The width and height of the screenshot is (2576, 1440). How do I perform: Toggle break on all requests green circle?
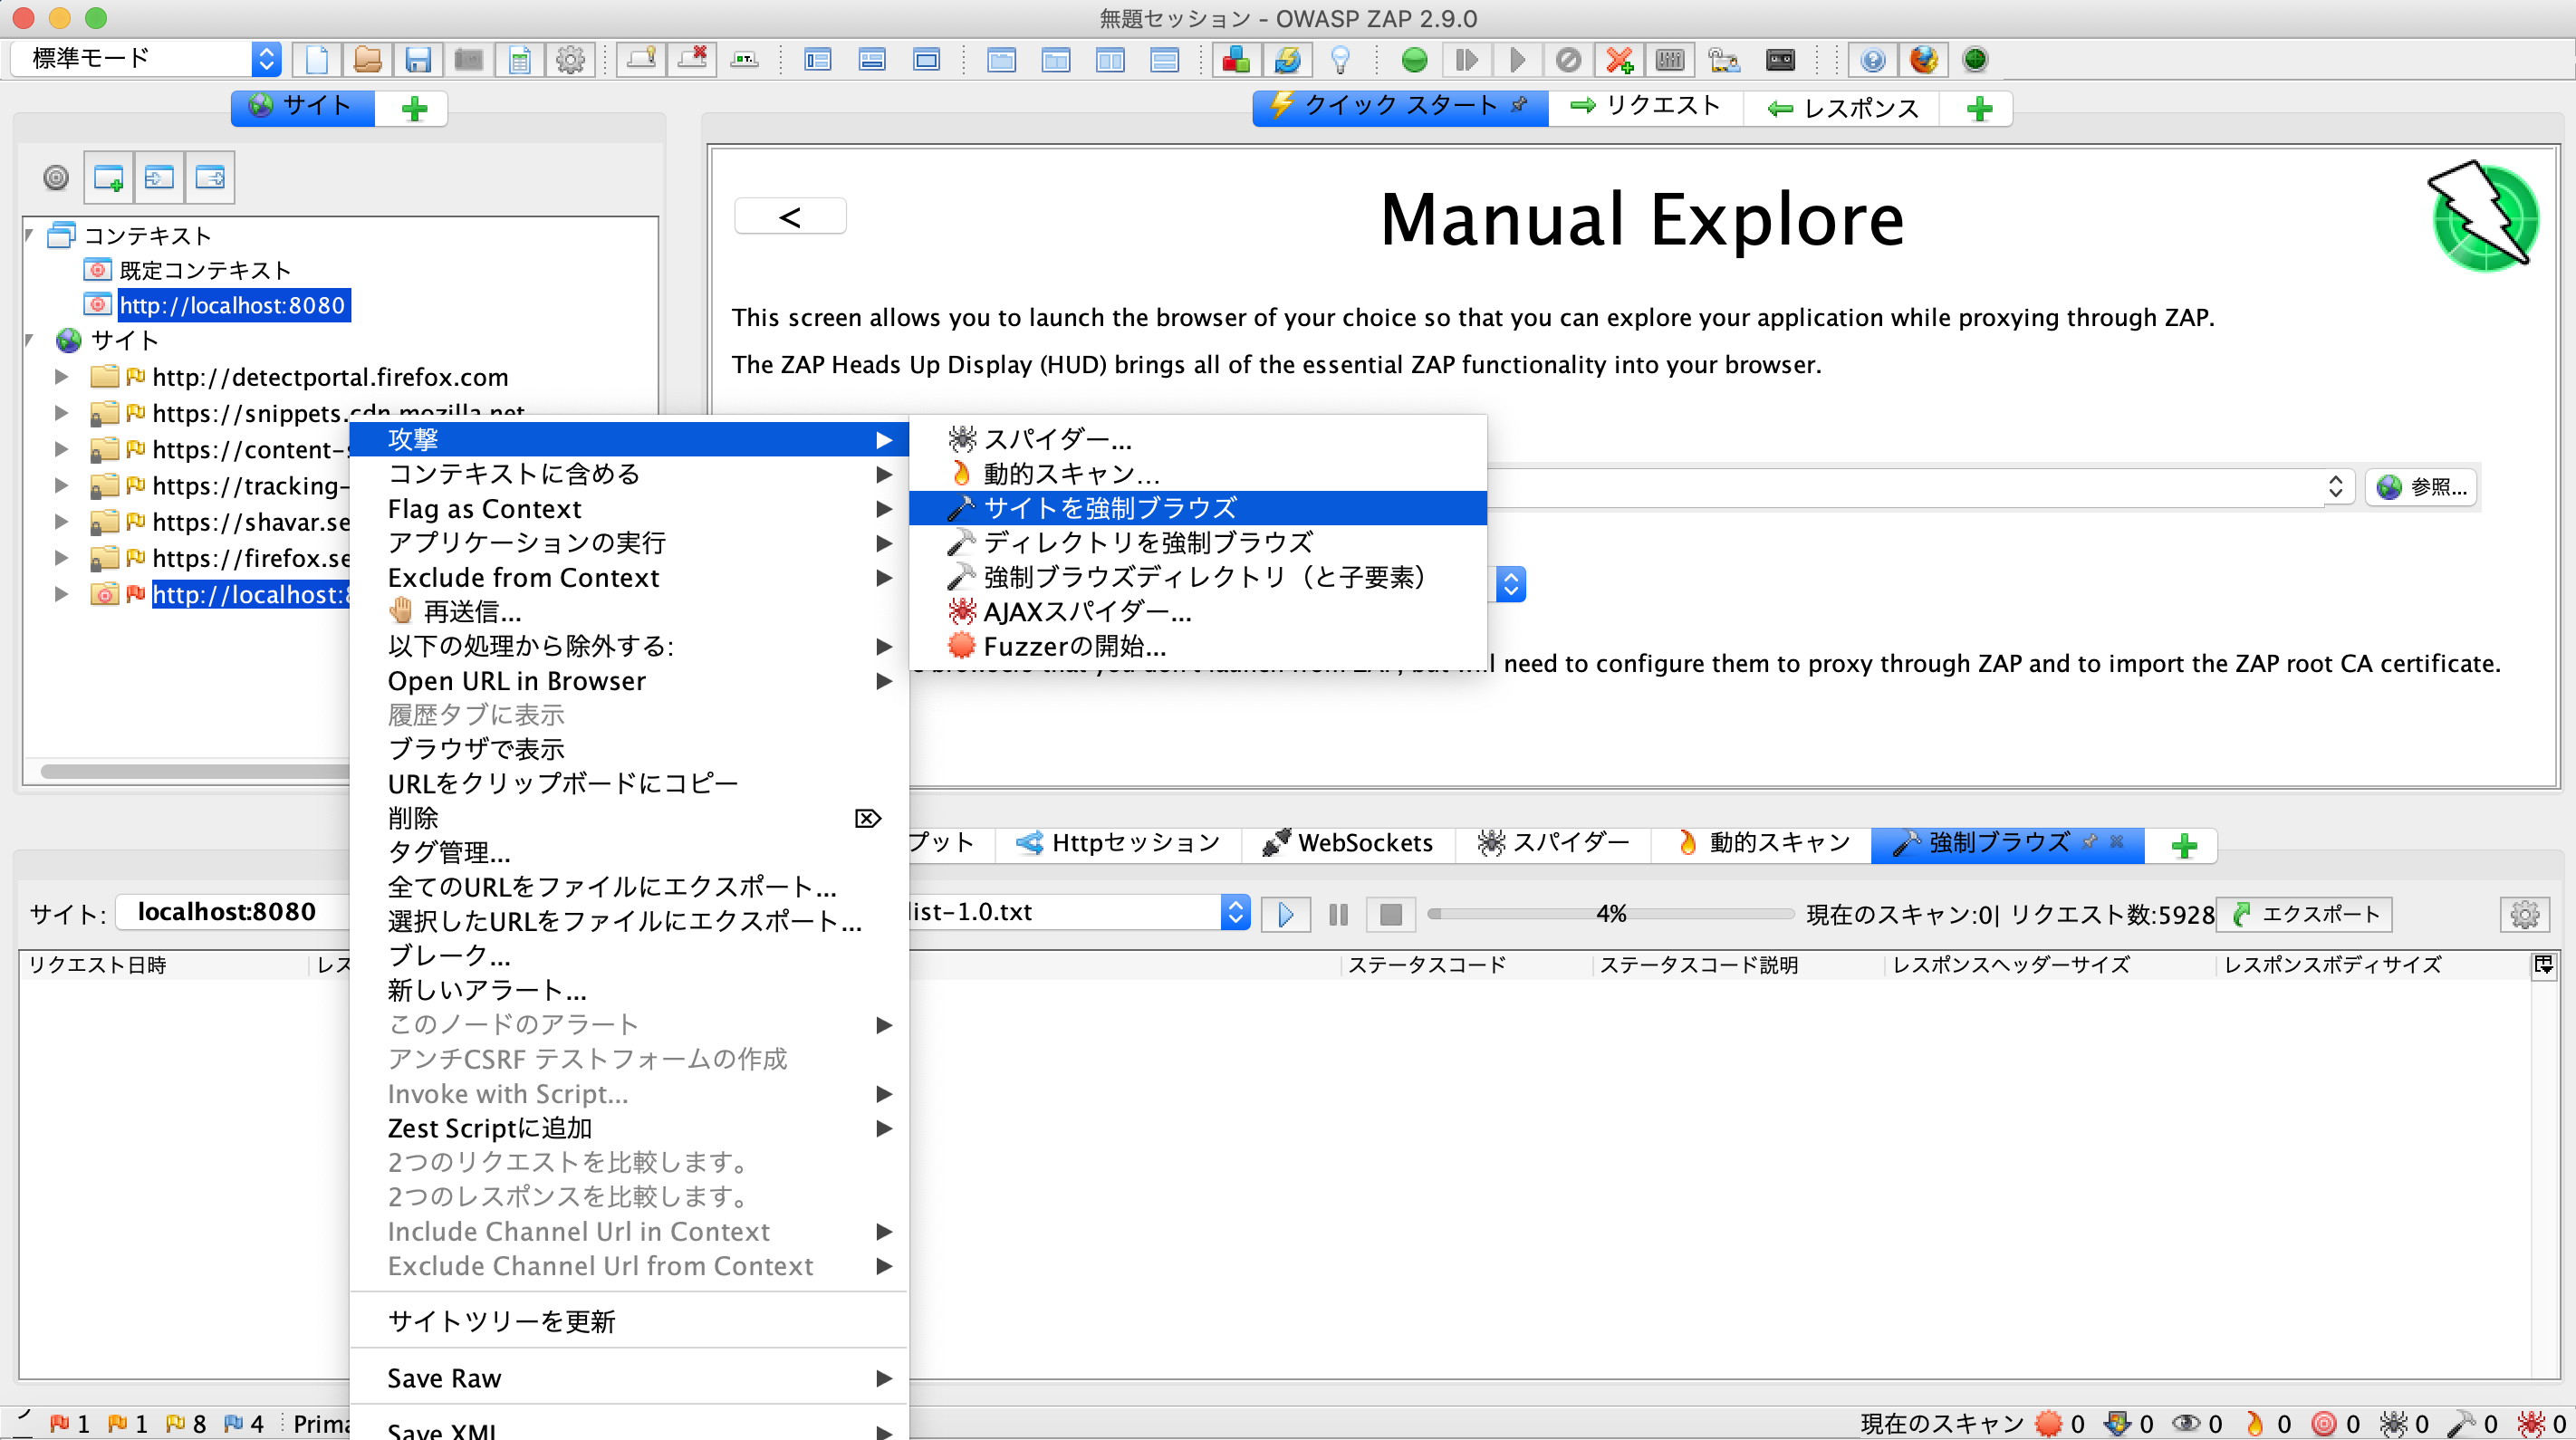tap(1414, 60)
